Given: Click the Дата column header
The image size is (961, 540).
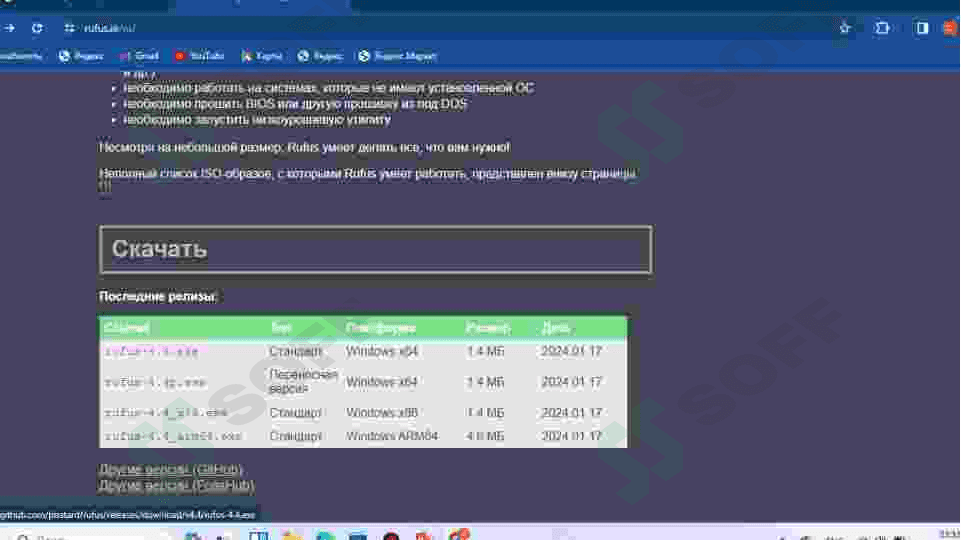Looking at the screenshot, I should click(x=555, y=328).
